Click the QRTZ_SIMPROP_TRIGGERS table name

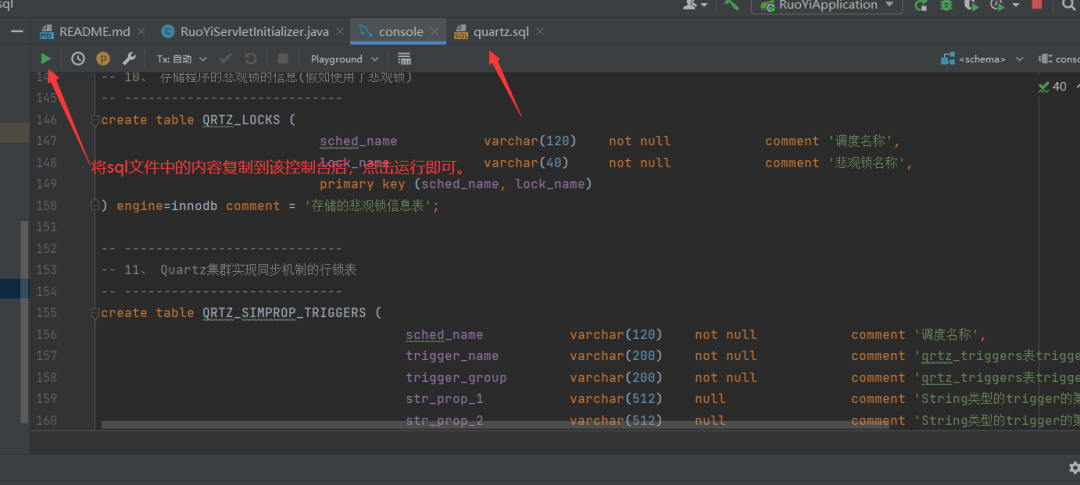click(x=284, y=313)
